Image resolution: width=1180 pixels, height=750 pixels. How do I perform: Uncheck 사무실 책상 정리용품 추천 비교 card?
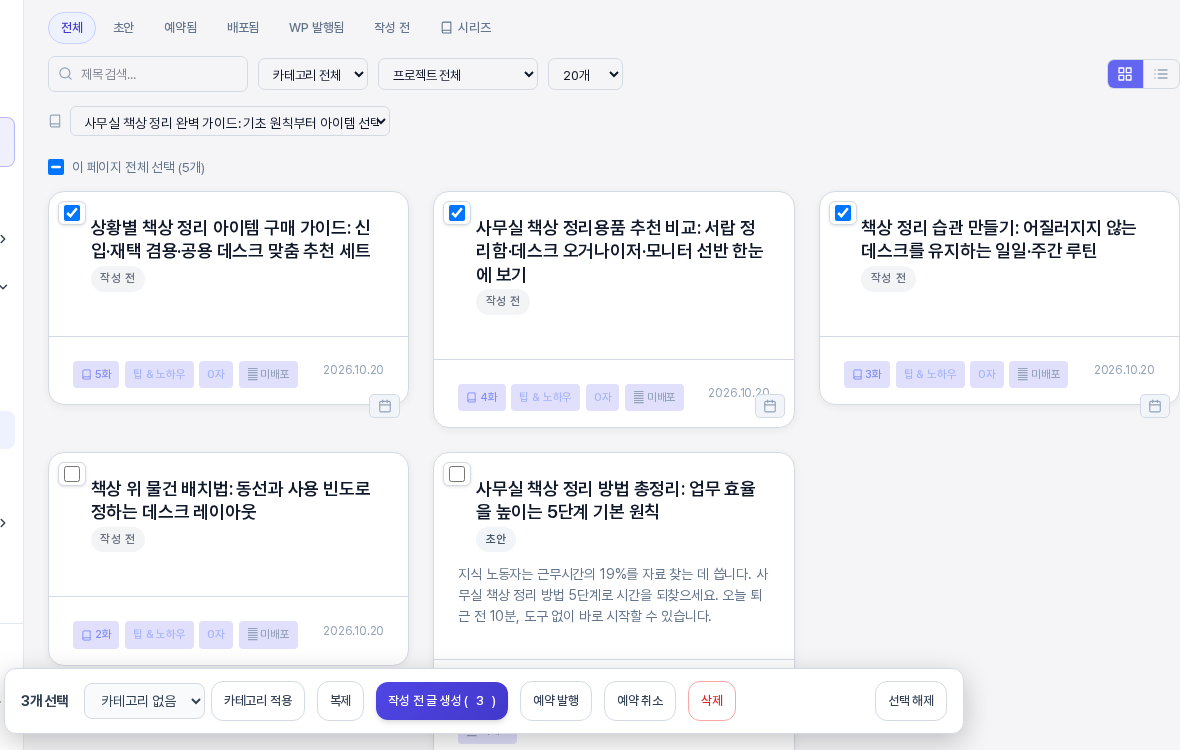(x=457, y=213)
